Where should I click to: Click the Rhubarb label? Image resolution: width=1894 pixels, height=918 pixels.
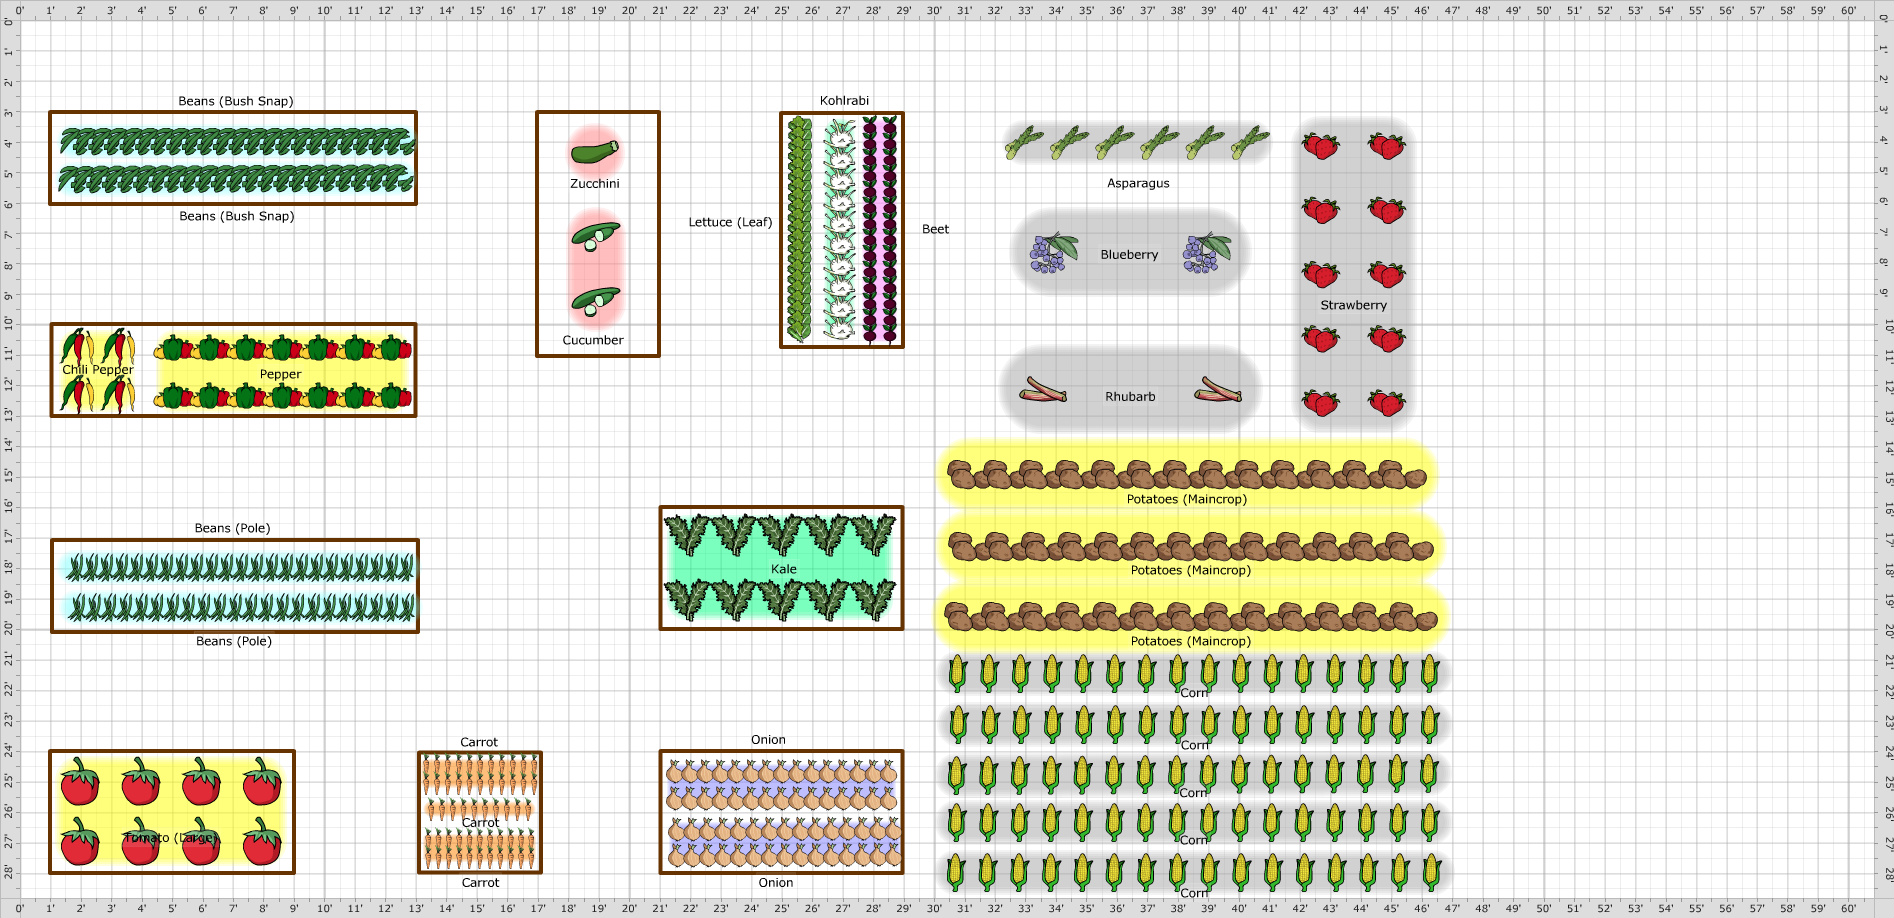1130,397
